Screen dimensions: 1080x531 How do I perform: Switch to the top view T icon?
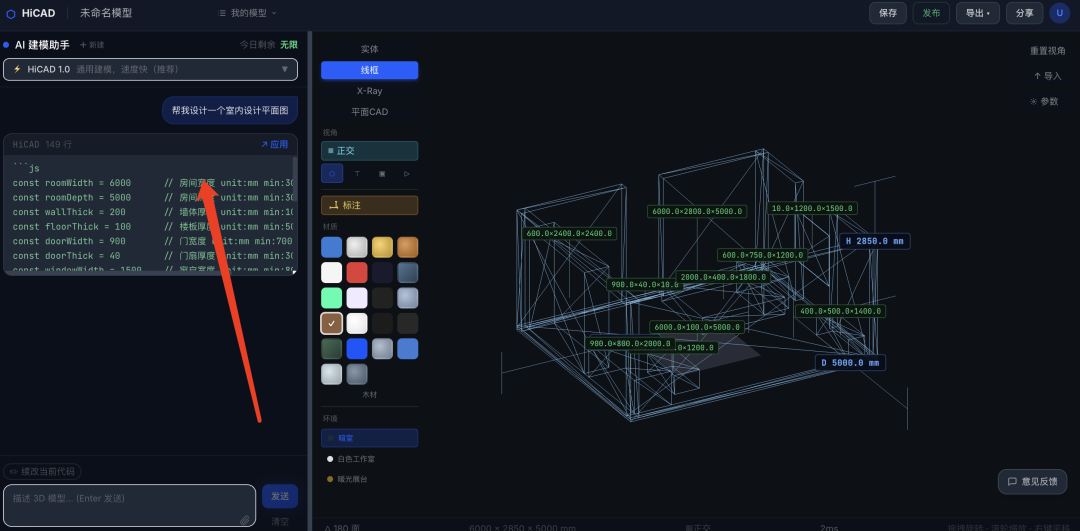[x=357, y=174]
